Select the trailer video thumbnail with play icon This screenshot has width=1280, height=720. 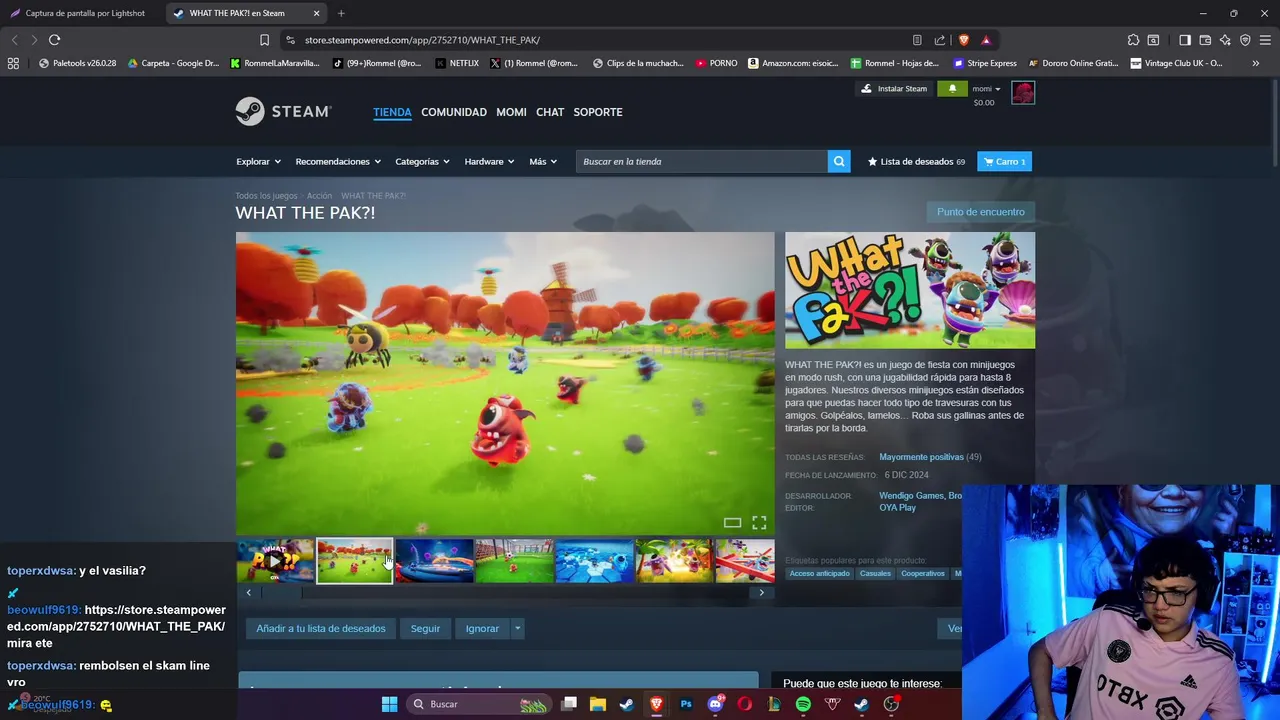coord(275,561)
